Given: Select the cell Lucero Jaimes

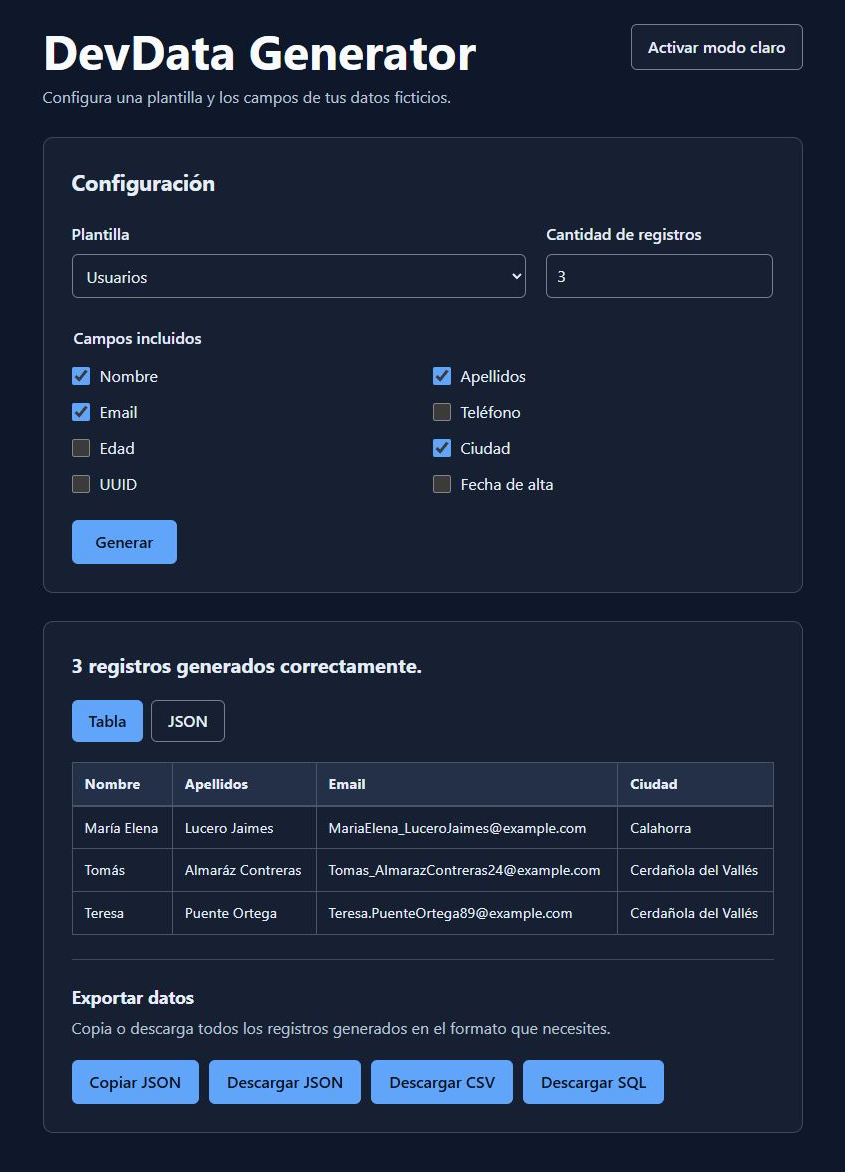Looking at the screenshot, I should click(244, 827).
